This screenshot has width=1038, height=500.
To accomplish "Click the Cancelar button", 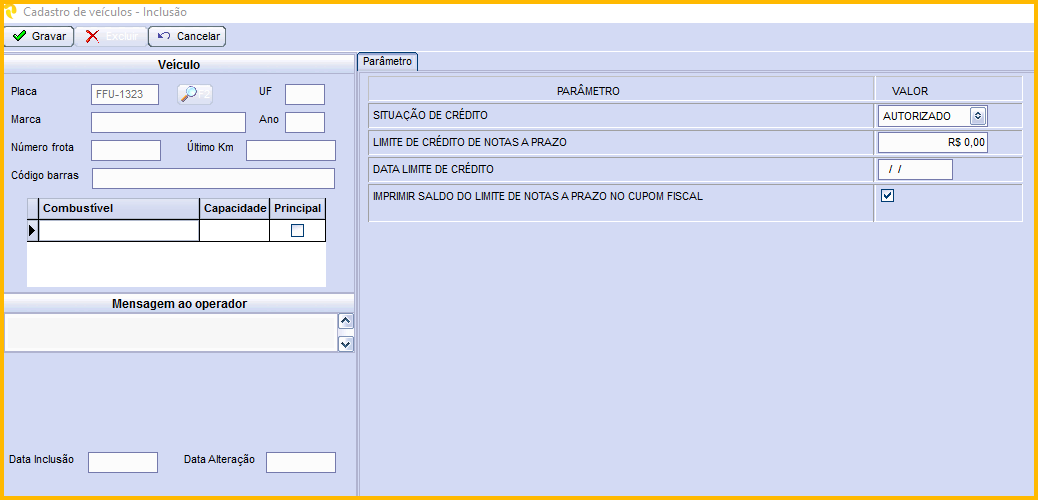I will [x=187, y=36].
